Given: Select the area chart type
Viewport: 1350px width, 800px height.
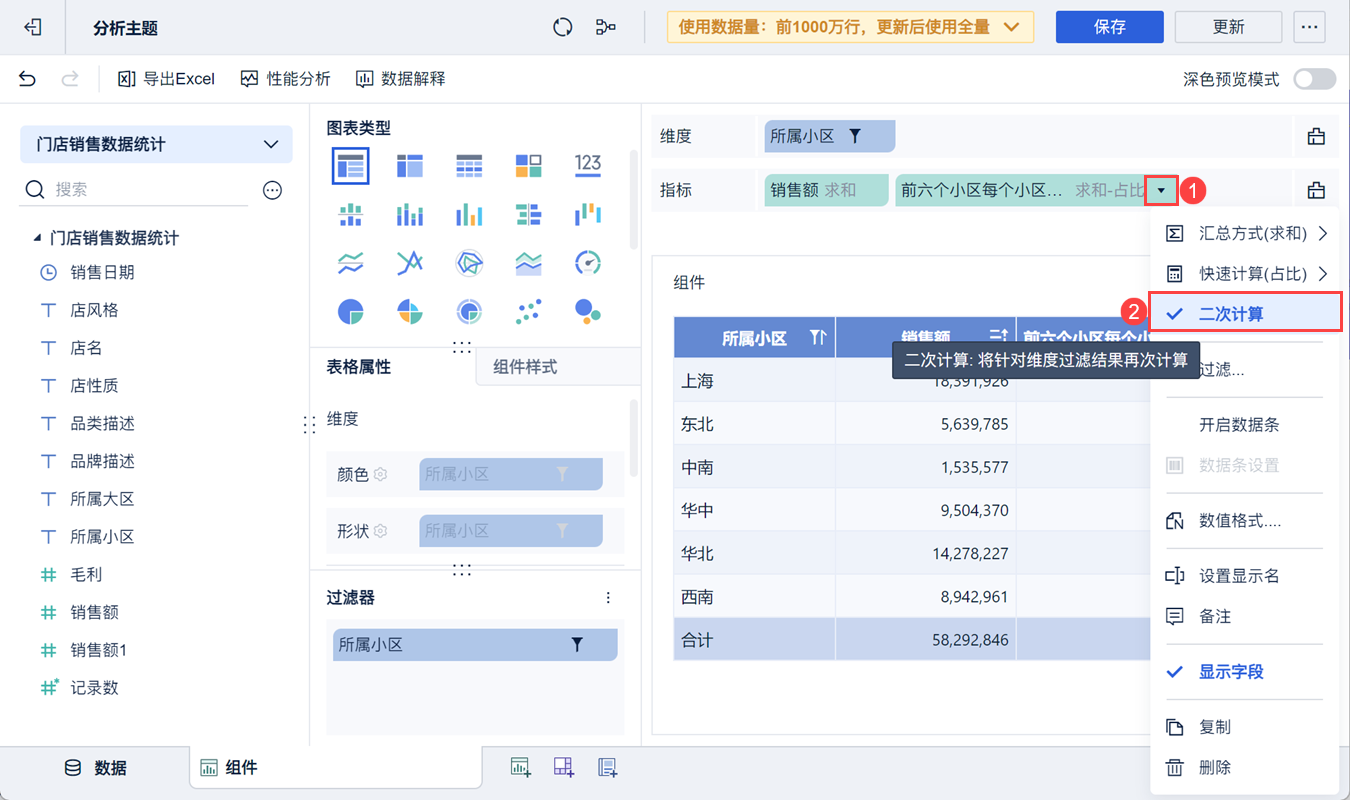Looking at the screenshot, I should [x=528, y=263].
